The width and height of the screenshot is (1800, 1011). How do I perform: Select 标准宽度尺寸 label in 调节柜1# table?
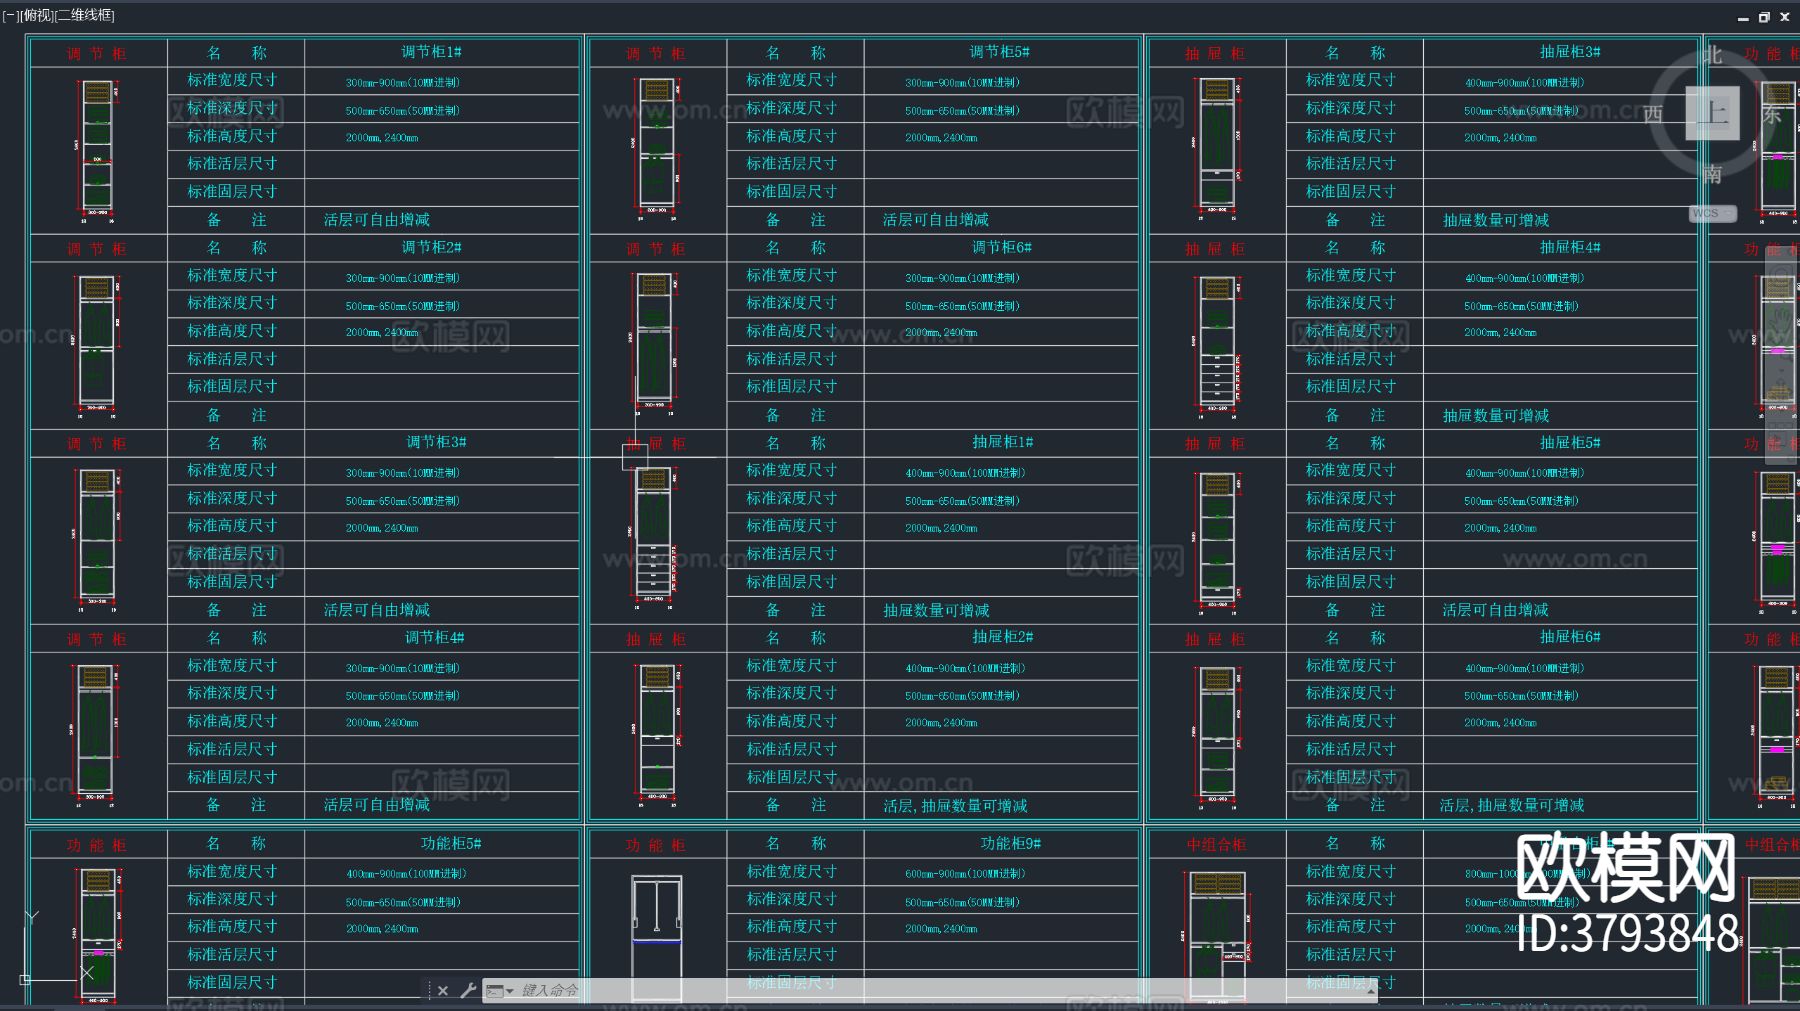click(232, 80)
